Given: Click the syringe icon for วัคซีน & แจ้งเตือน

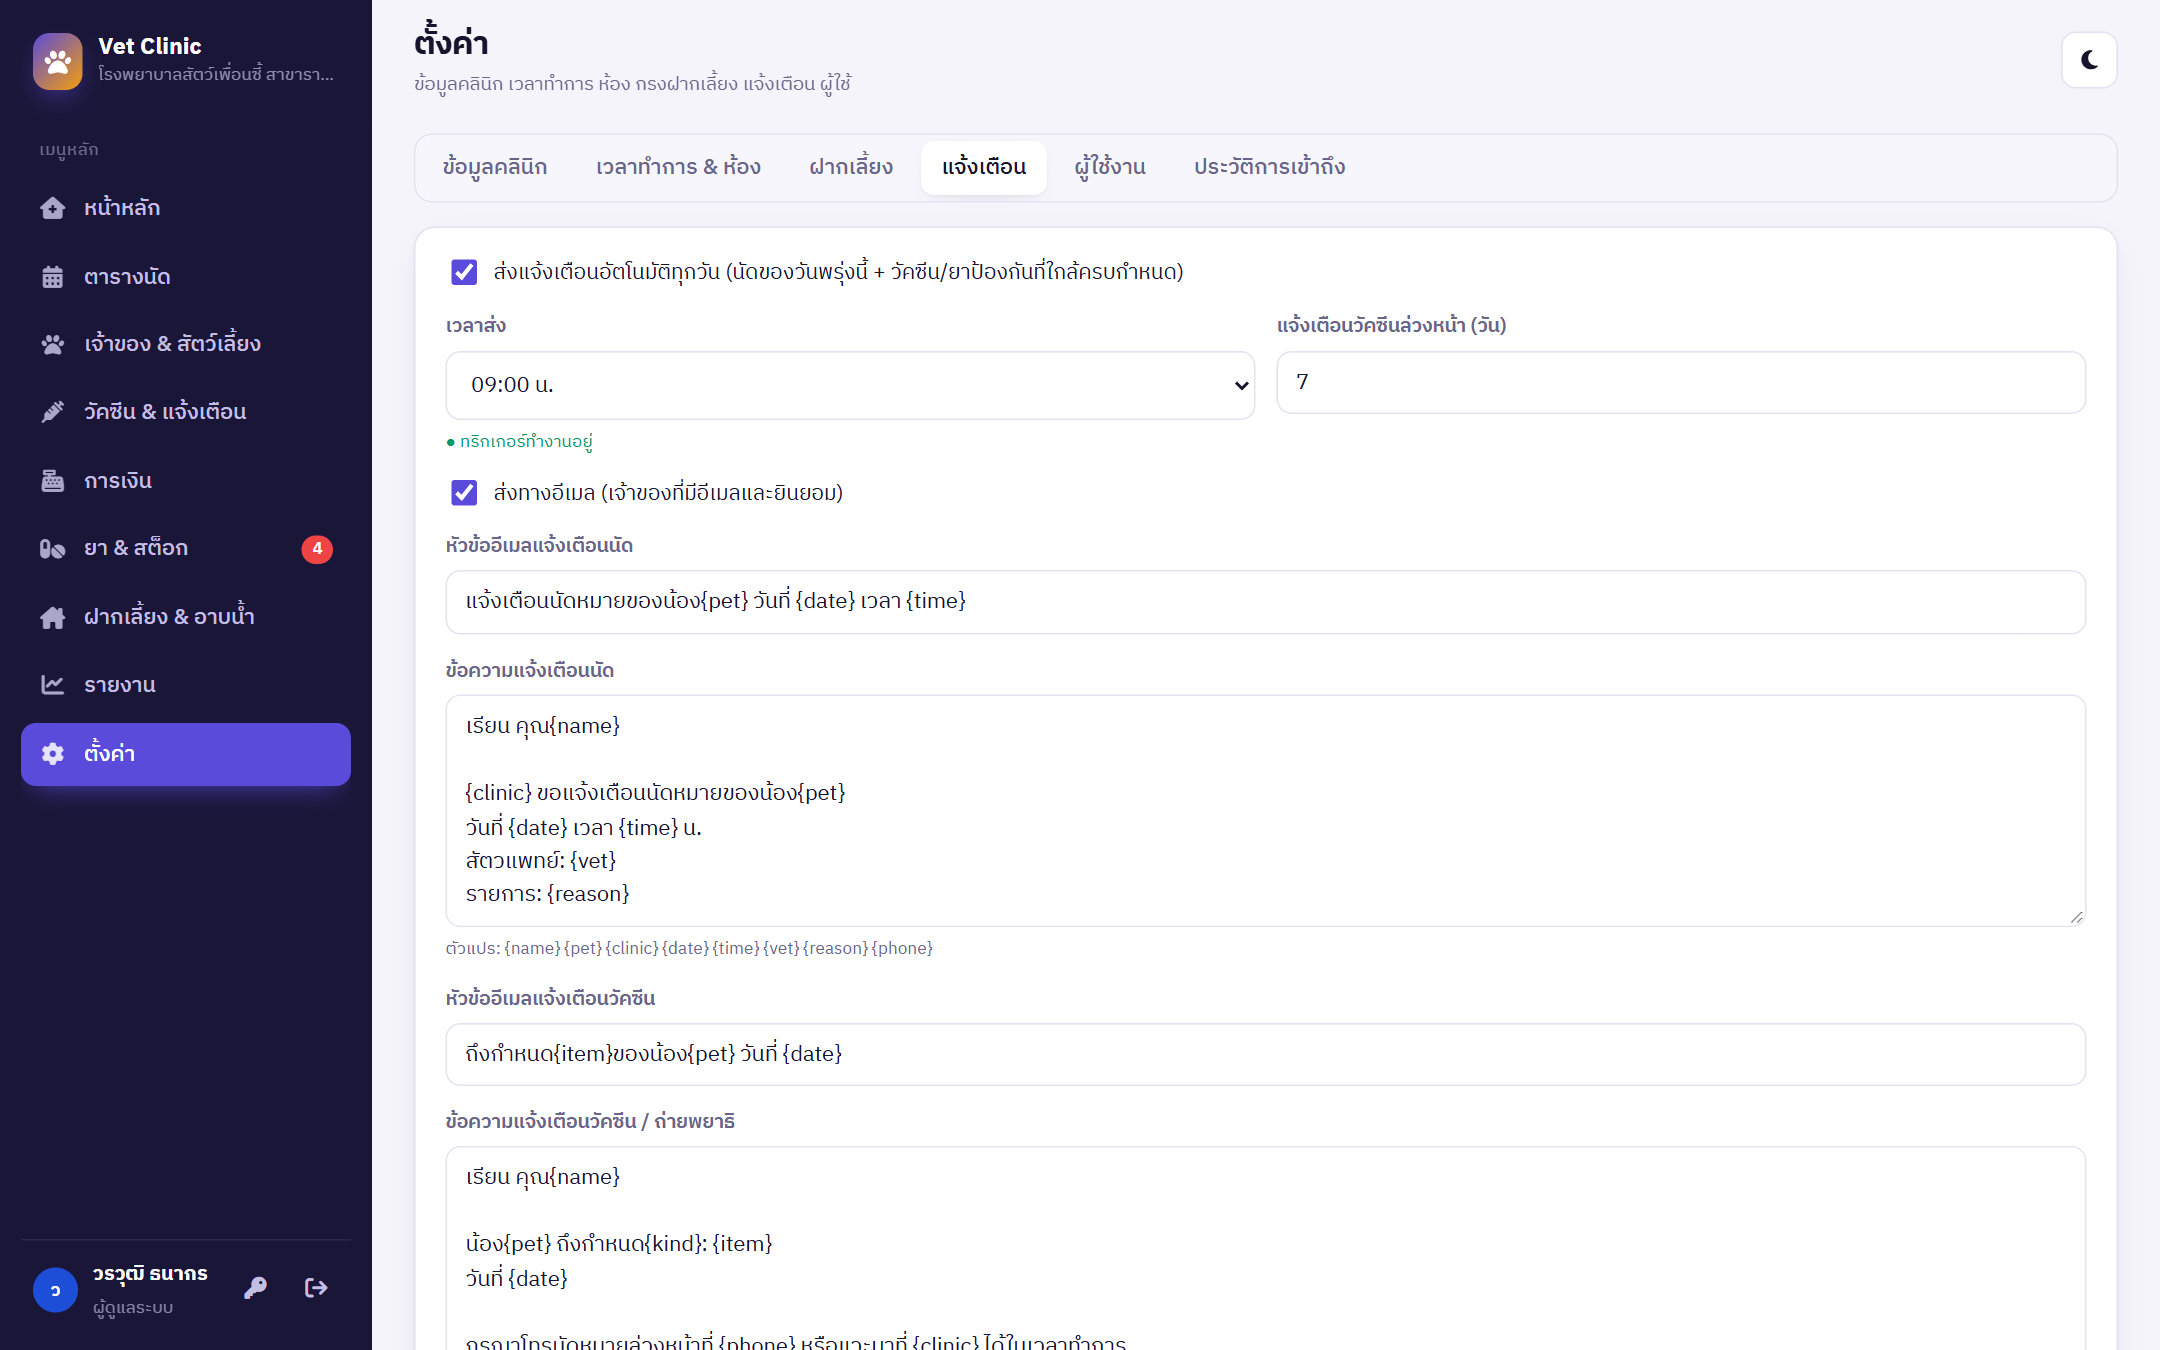Looking at the screenshot, I should pos(53,412).
